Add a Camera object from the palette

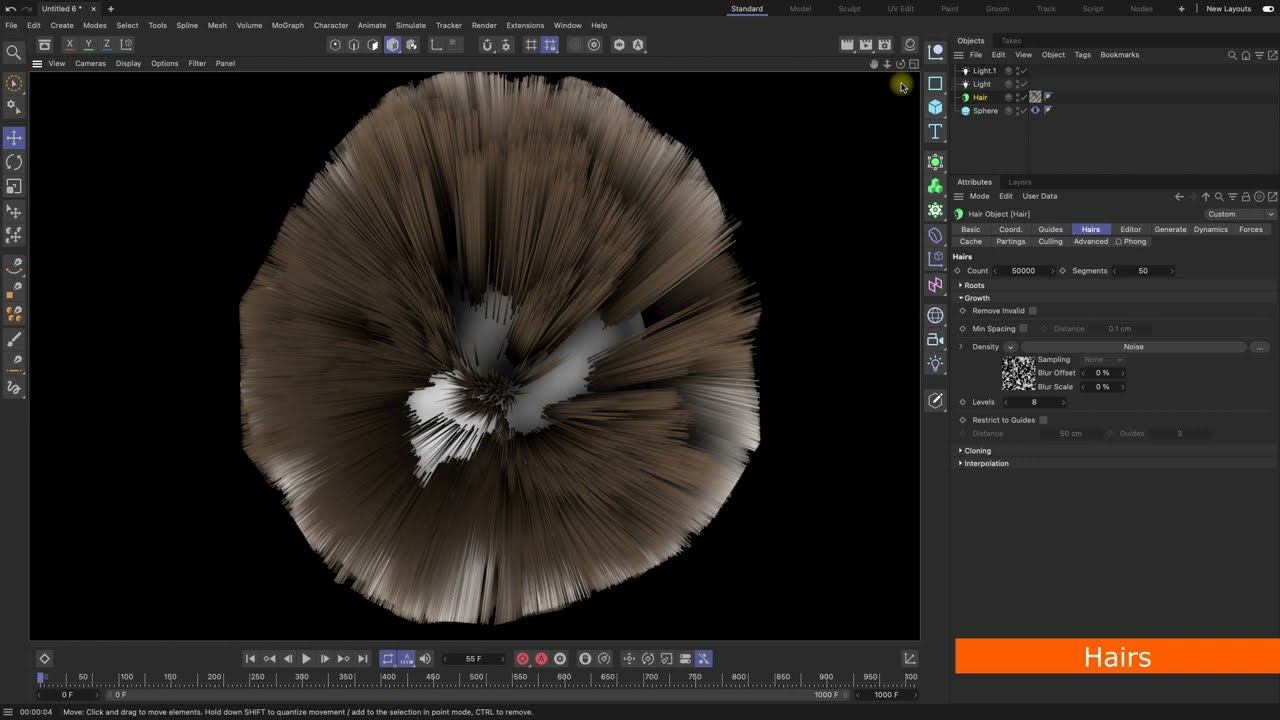coord(935,339)
